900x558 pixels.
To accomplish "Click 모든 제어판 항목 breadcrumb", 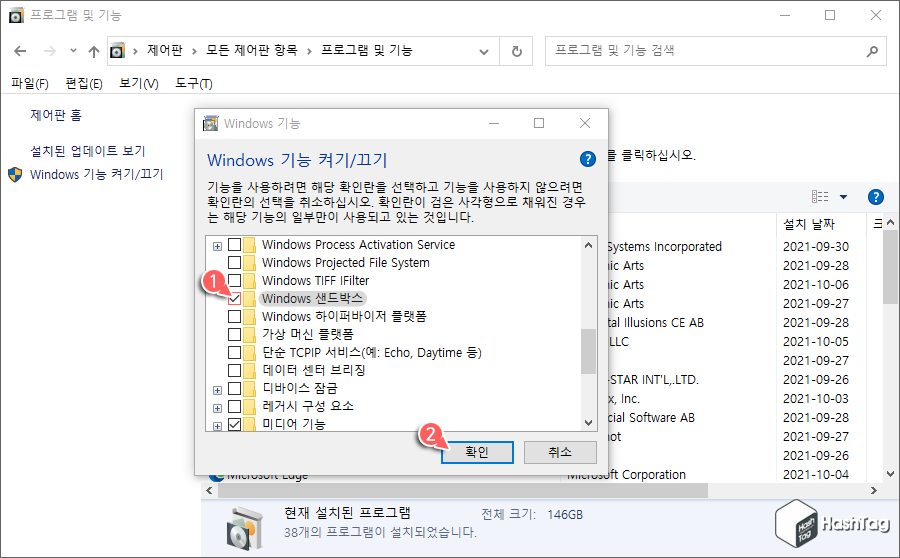I will [251, 51].
